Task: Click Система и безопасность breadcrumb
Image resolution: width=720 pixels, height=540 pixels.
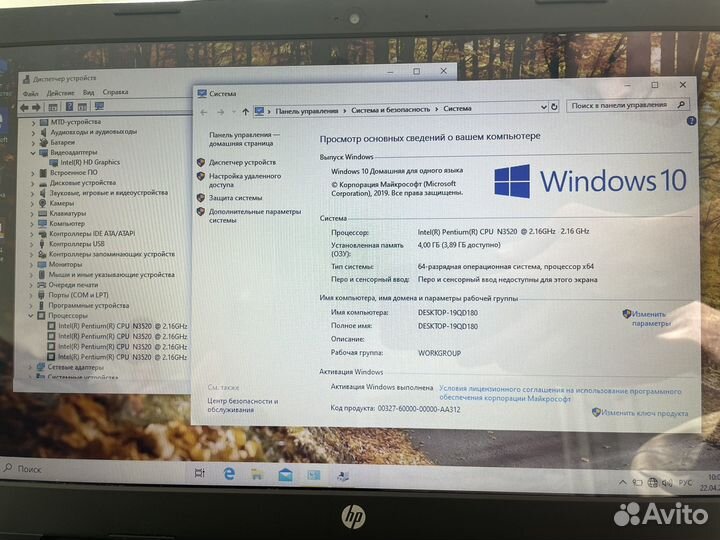Action: 390,110
